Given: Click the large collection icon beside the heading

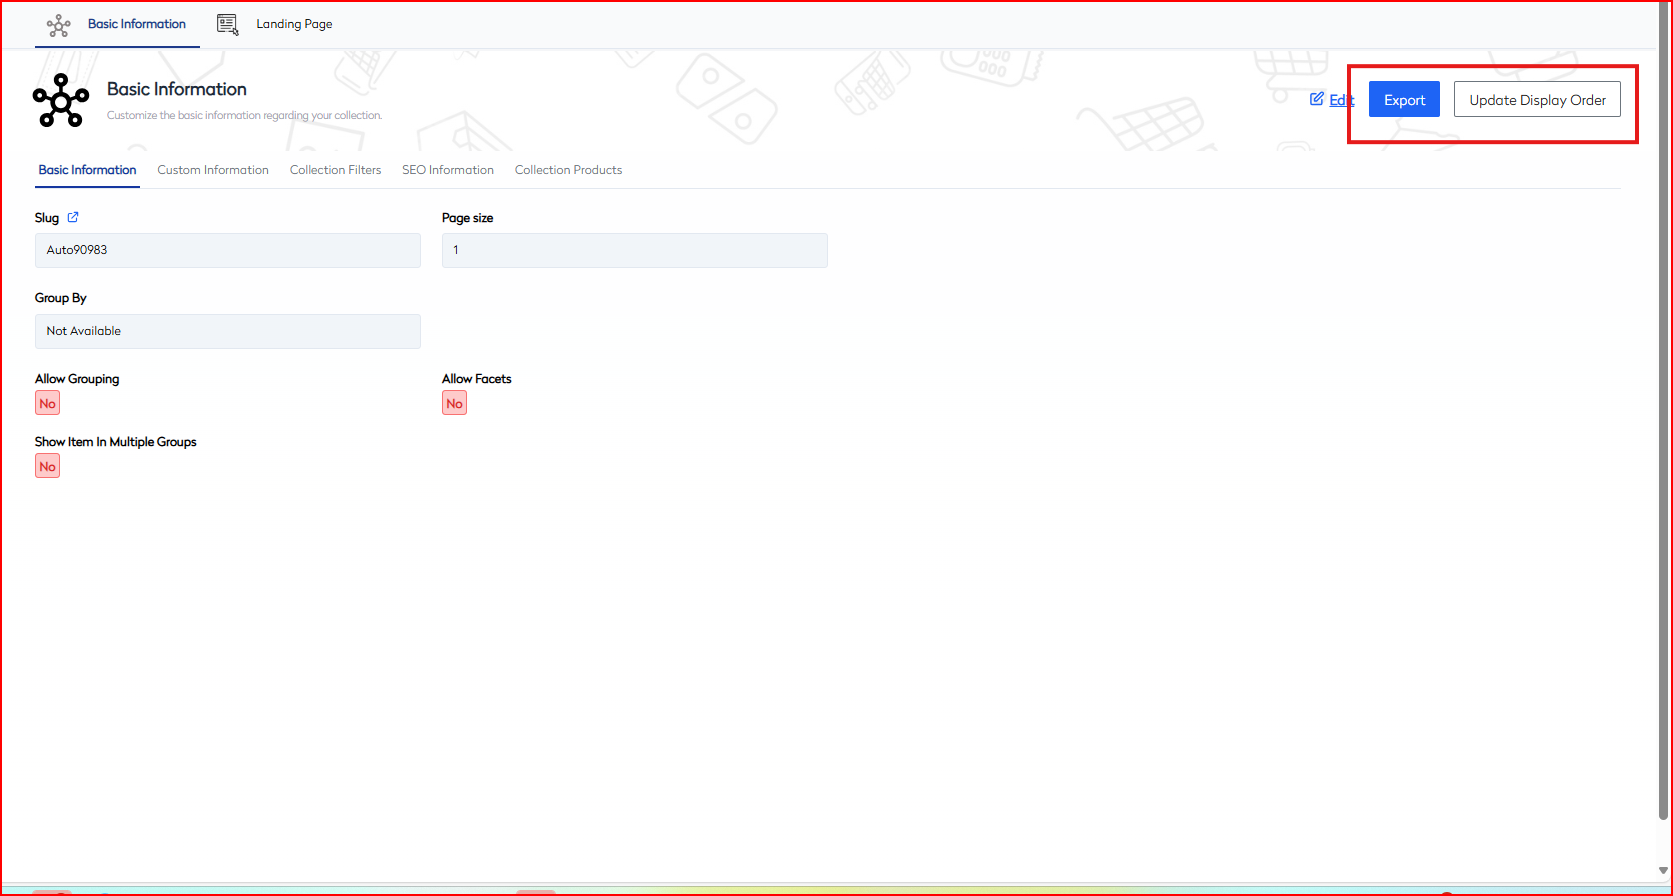Looking at the screenshot, I should [61, 100].
